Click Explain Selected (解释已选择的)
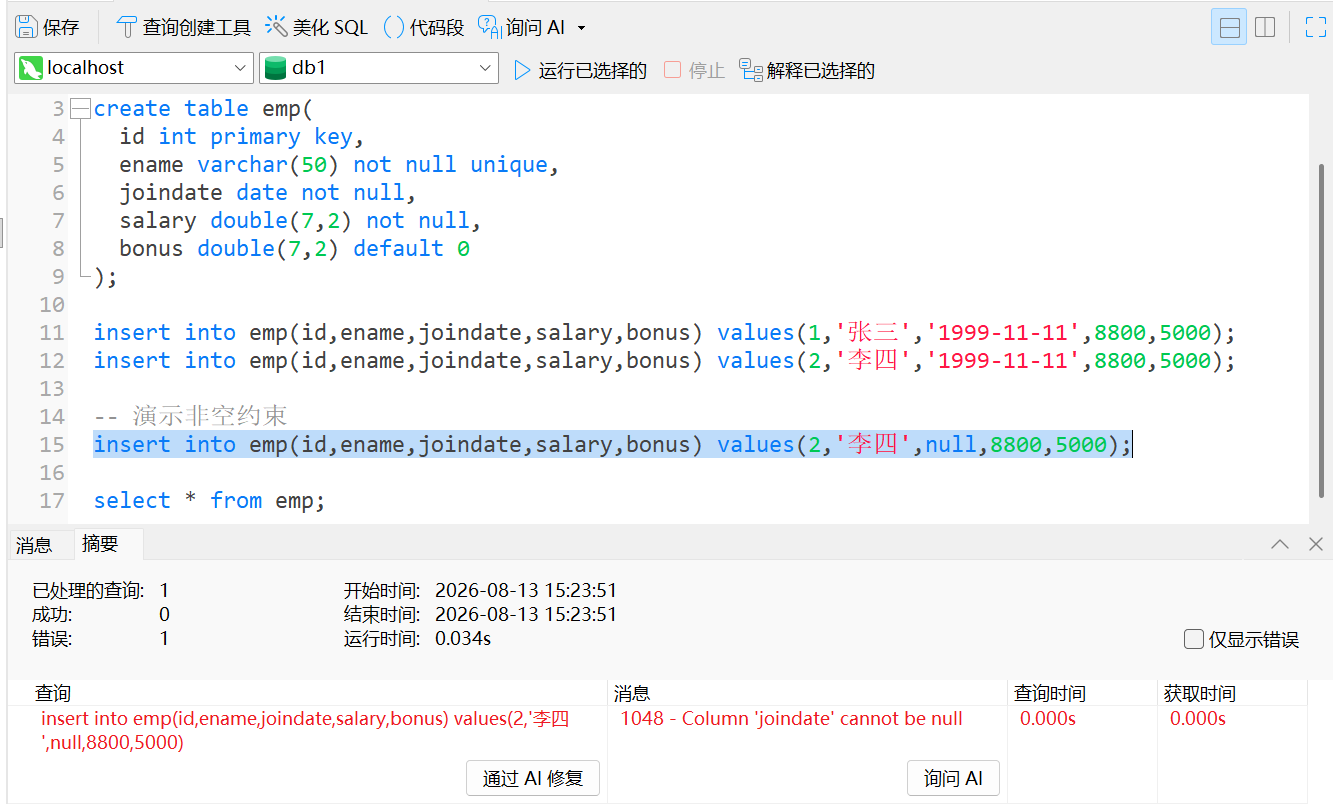The image size is (1333, 804). (807, 70)
